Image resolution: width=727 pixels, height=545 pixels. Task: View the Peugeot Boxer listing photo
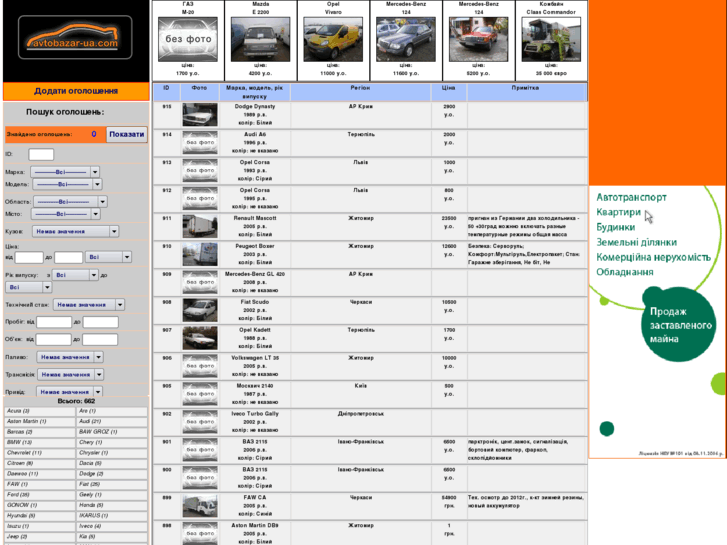click(x=200, y=254)
